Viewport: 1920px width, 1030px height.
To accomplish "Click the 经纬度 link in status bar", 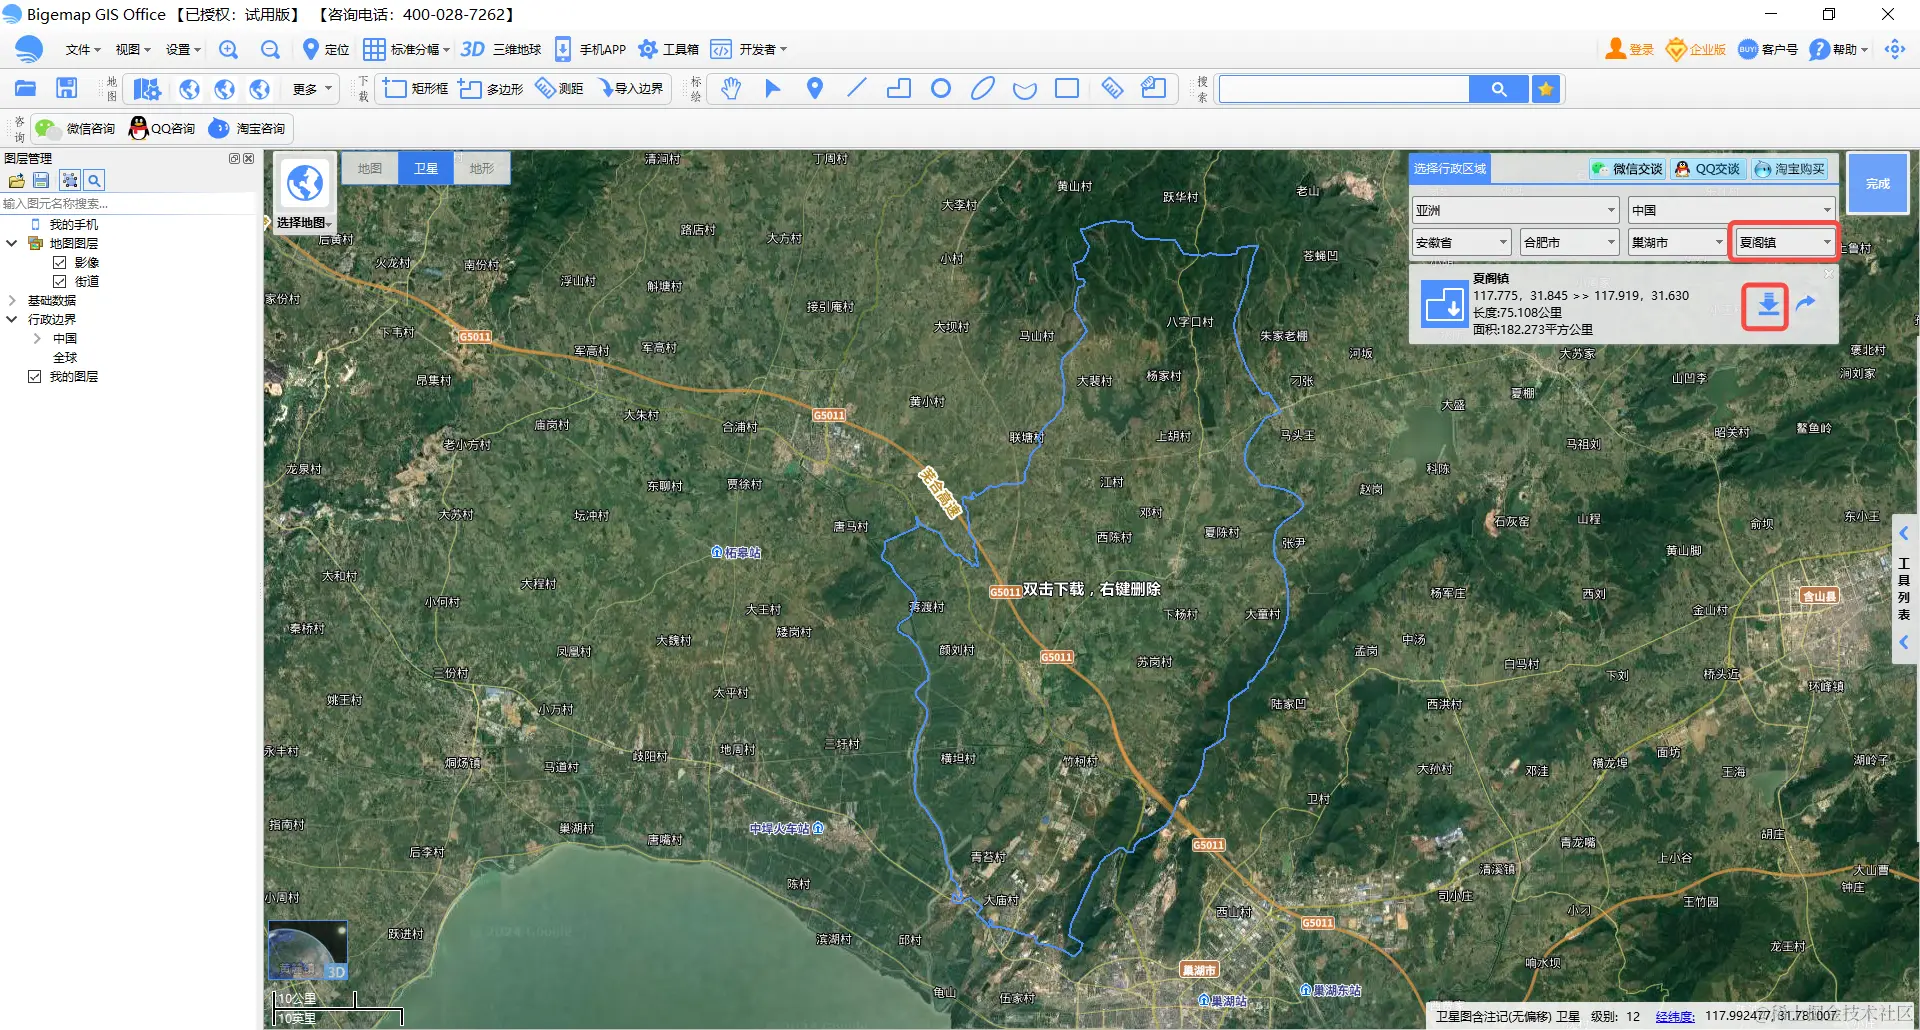I will [1675, 1017].
